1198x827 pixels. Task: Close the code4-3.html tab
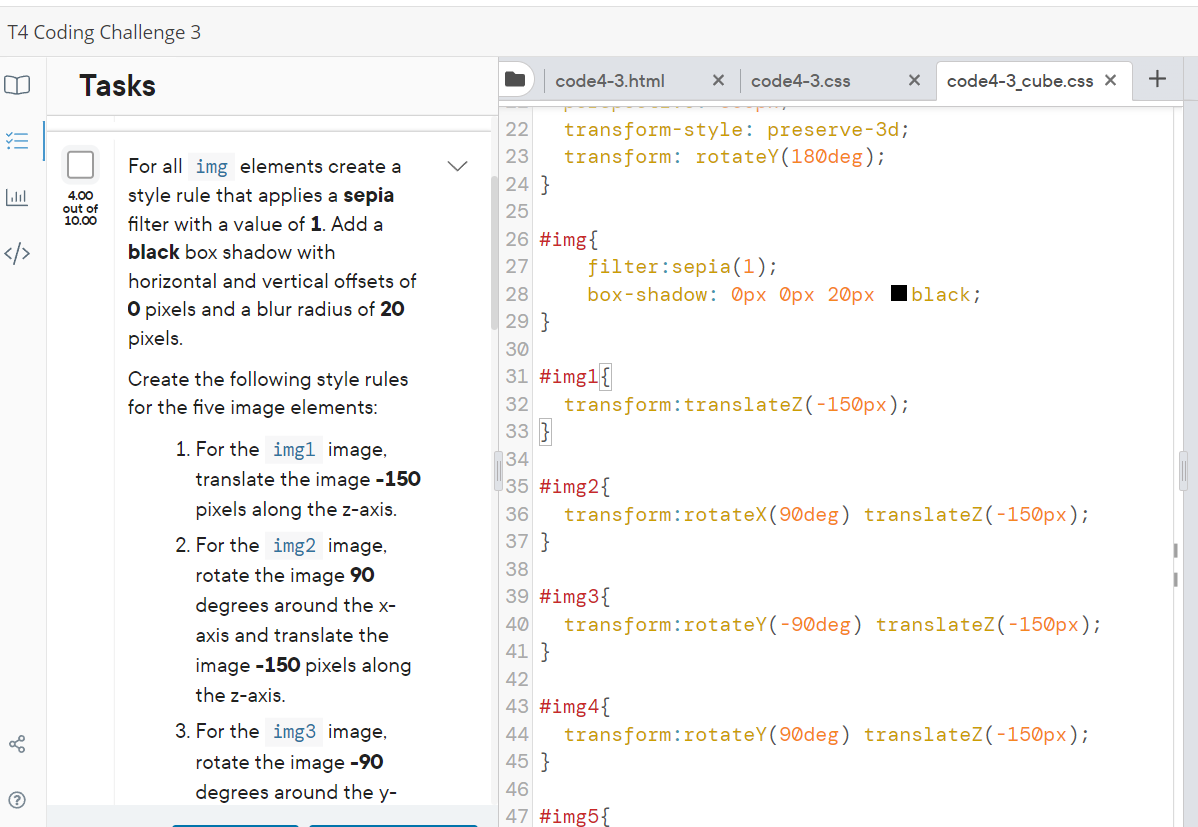(x=717, y=79)
